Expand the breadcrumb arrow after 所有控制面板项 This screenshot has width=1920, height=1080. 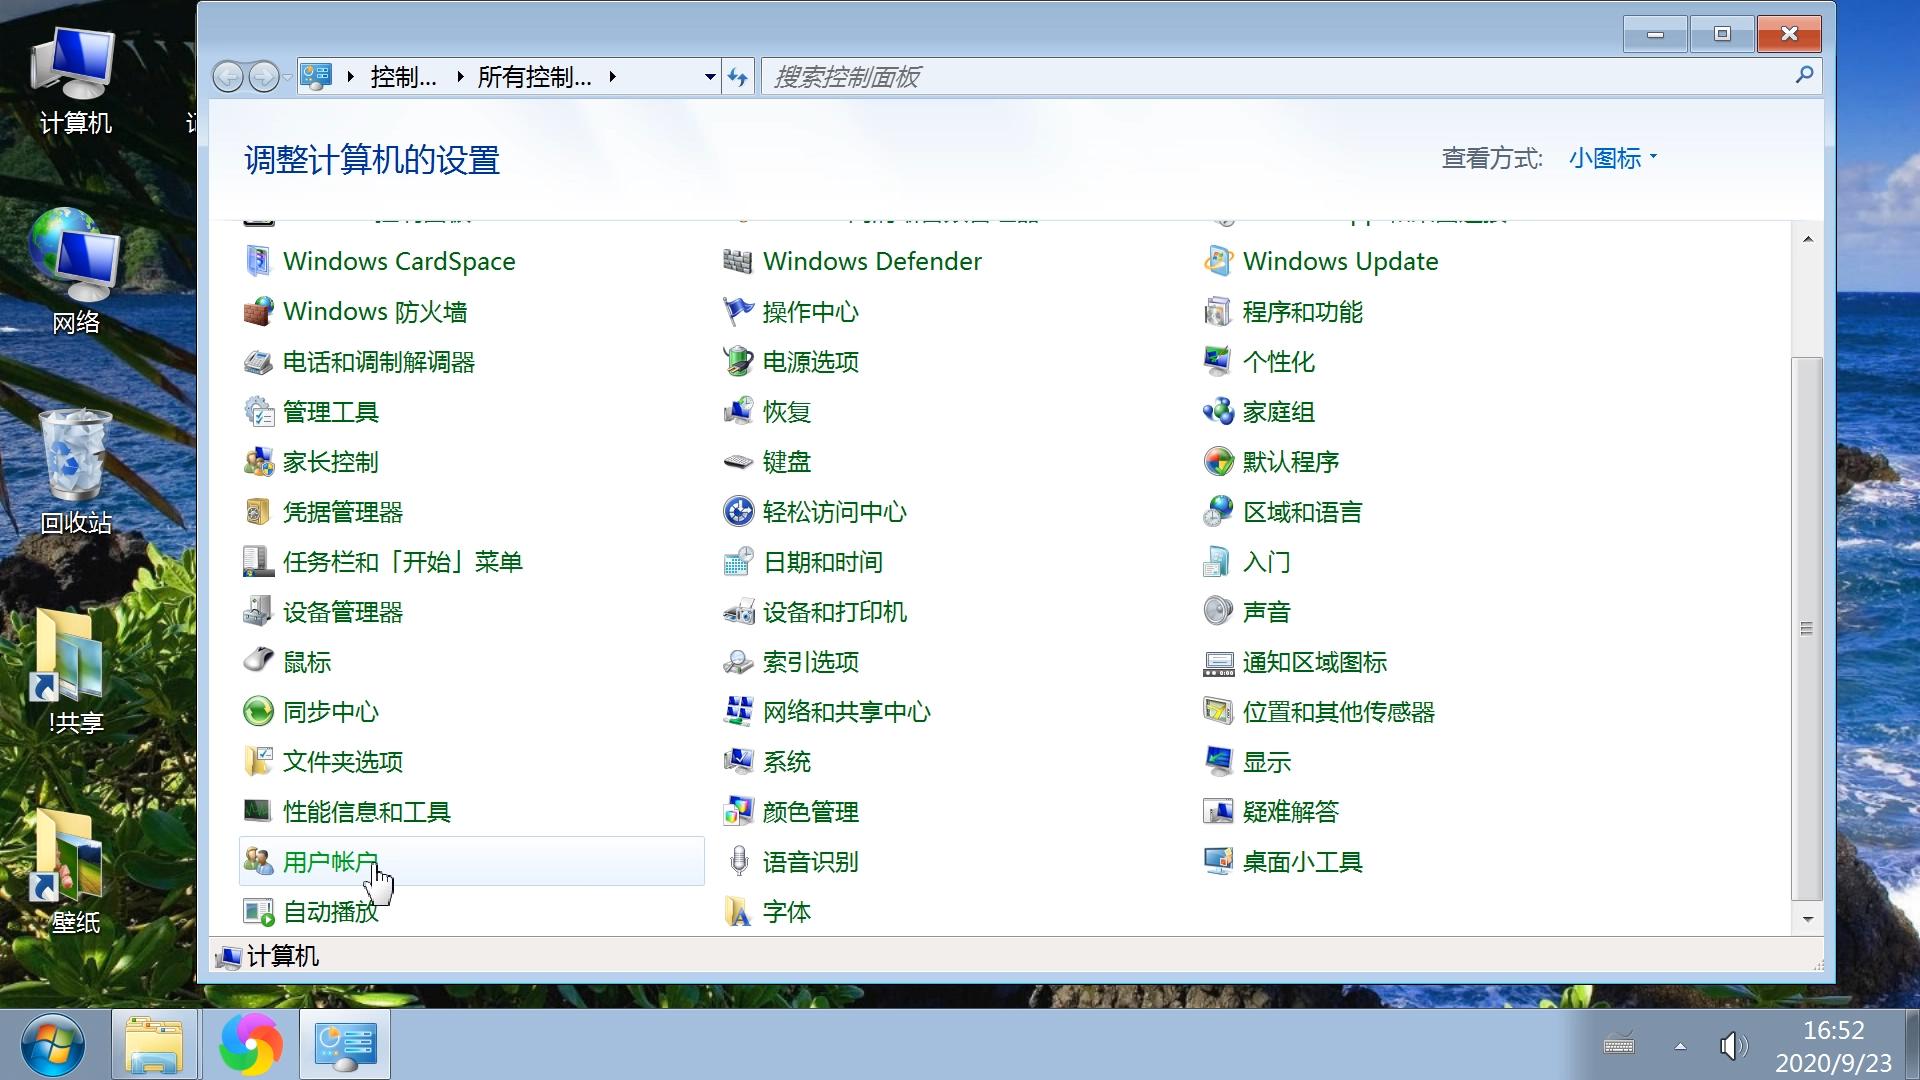614,76
